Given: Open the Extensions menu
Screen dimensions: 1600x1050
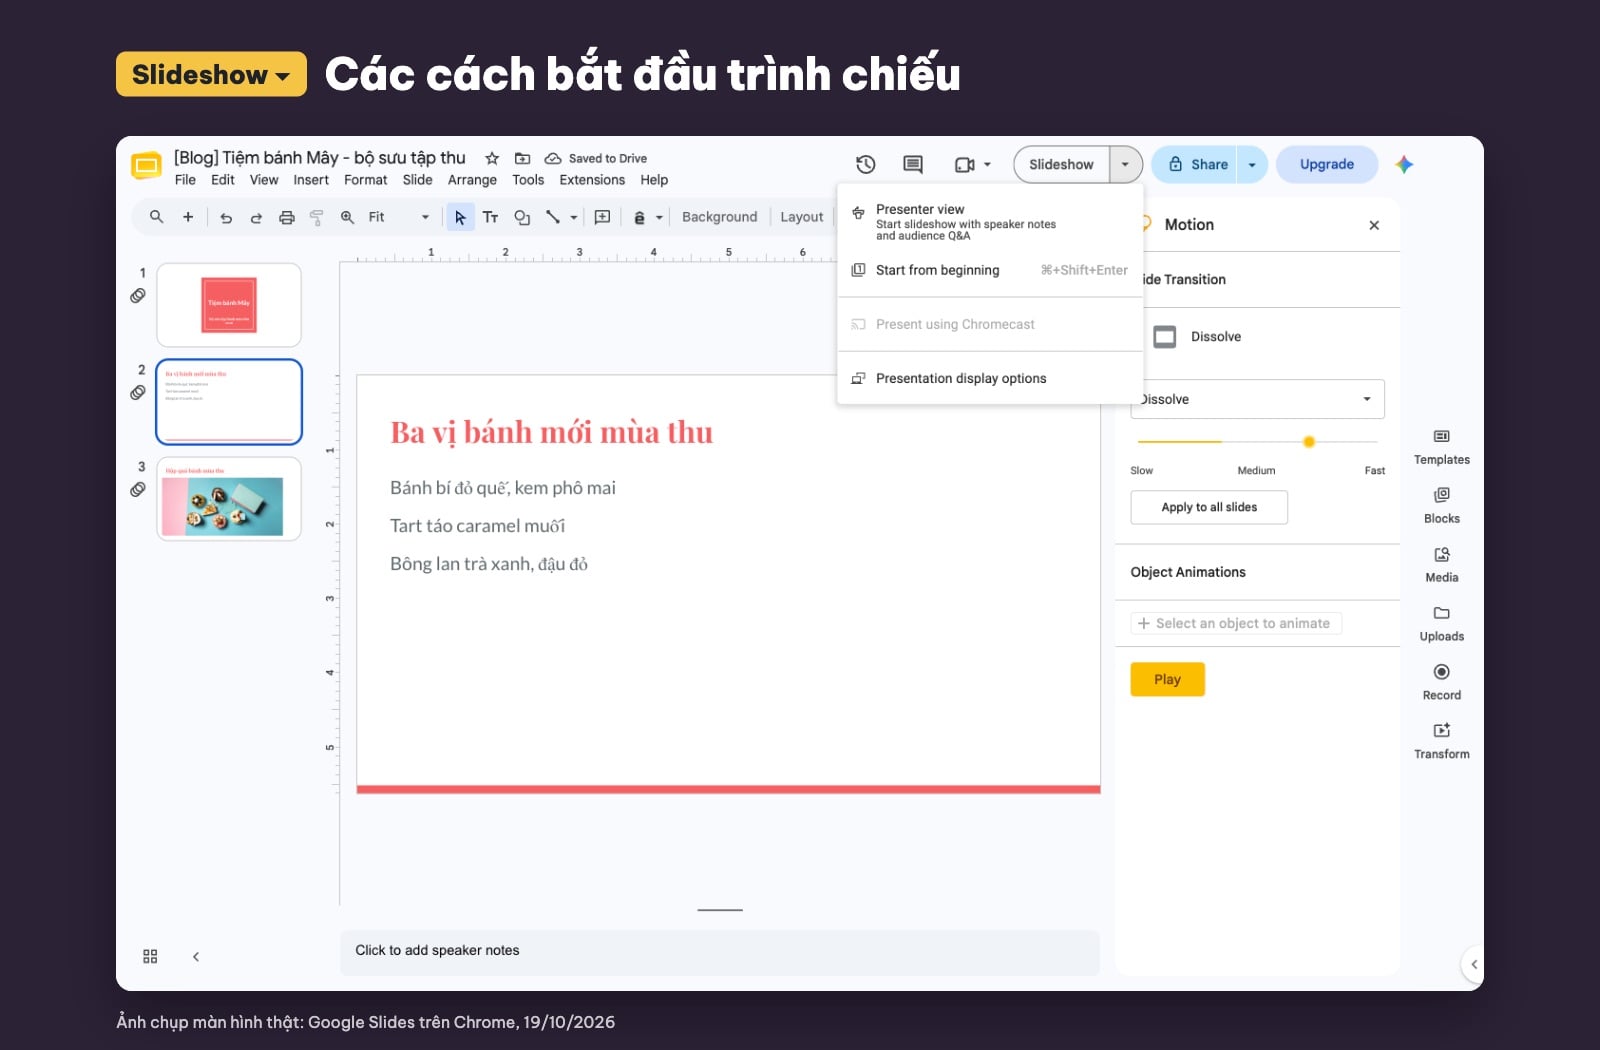Looking at the screenshot, I should click(592, 180).
